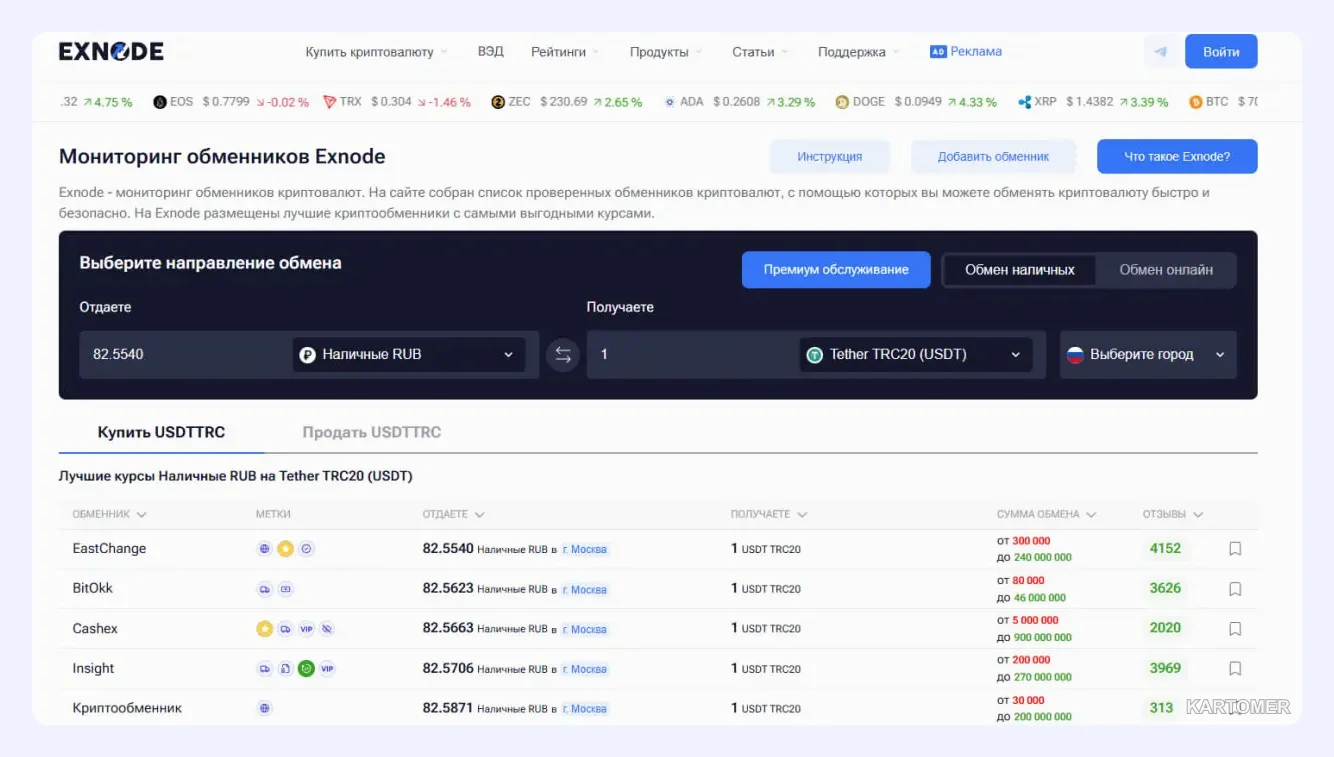Click the Премиум обслуживание button
This screenshot has height=757, width=1334.
click(x=836, y=270)
